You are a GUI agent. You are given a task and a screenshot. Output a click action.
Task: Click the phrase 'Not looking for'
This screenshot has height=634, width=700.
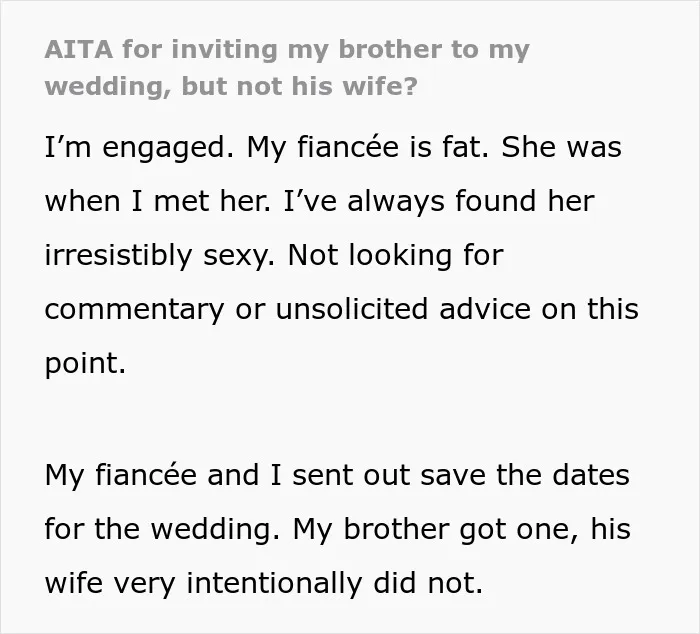(396, 255)
